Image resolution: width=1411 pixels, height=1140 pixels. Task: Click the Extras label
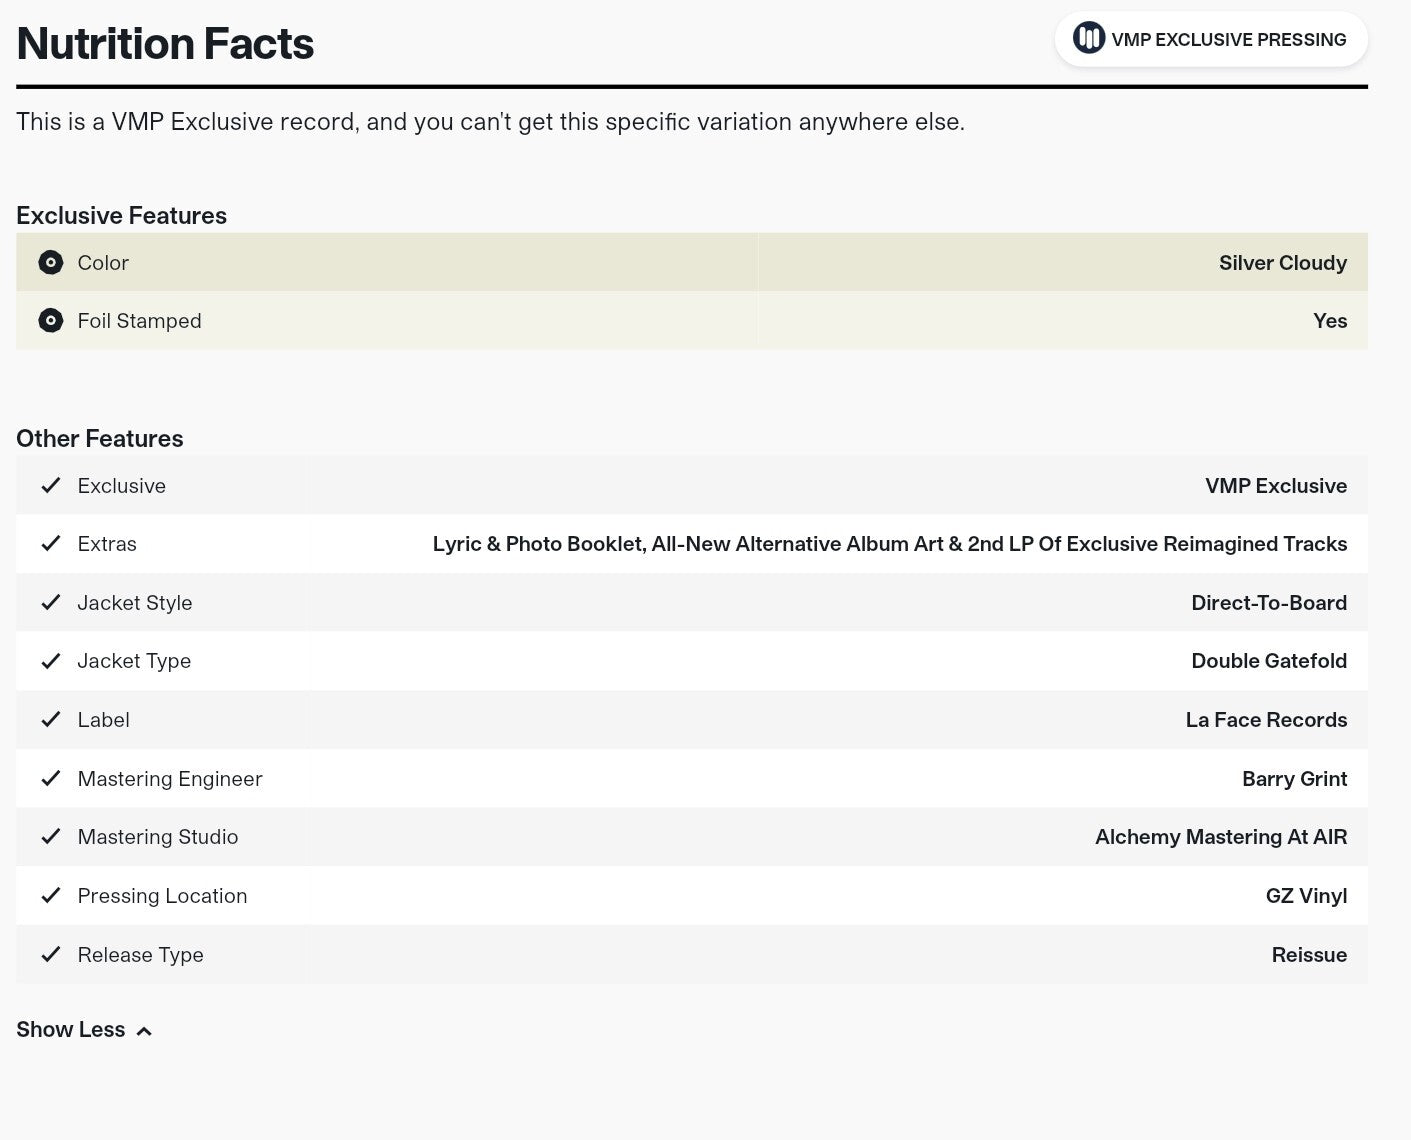pos(107,544)
